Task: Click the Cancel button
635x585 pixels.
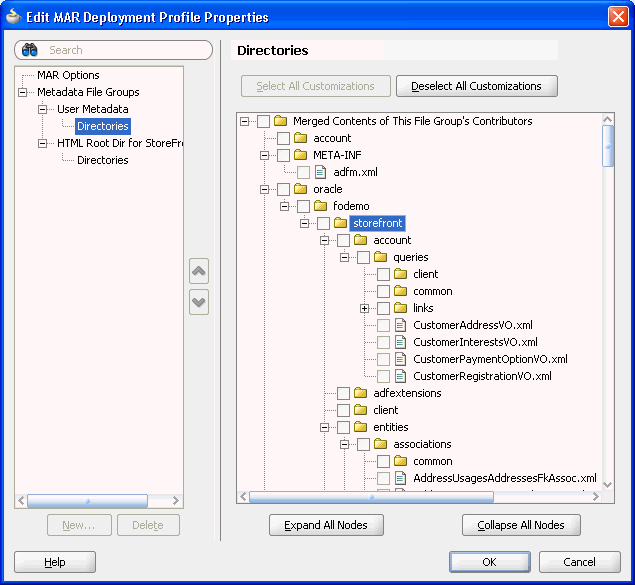Action: click(x=580, y=562)
